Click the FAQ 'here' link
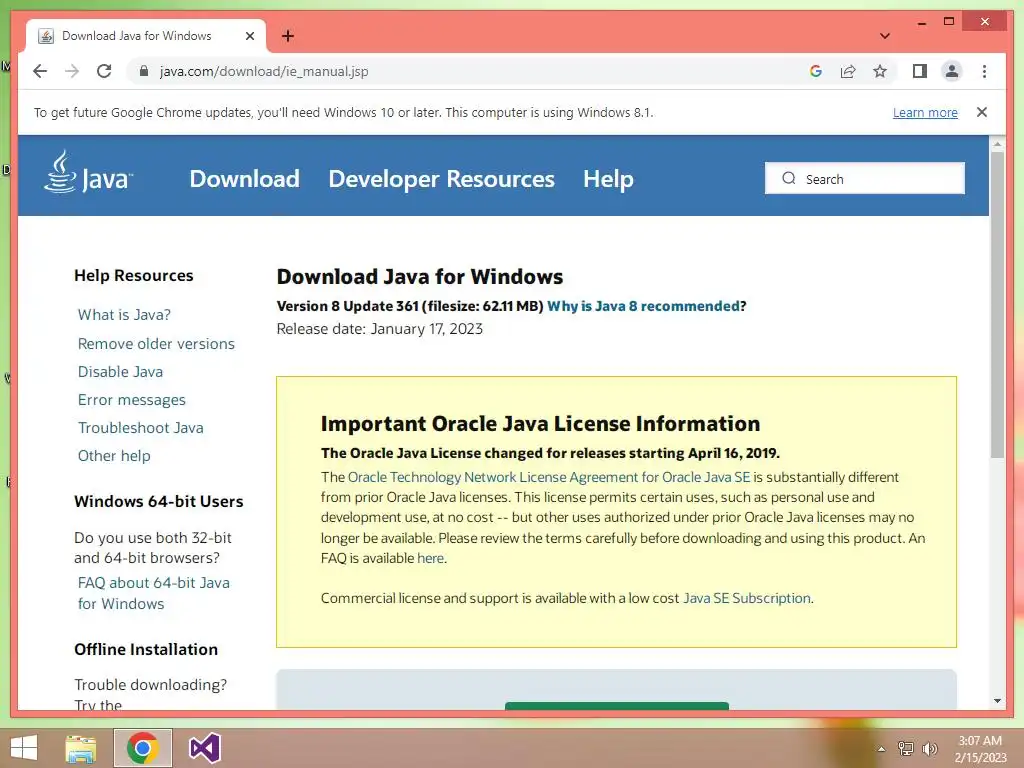This screenshot has height=768, width=1024. coord(430,558)
